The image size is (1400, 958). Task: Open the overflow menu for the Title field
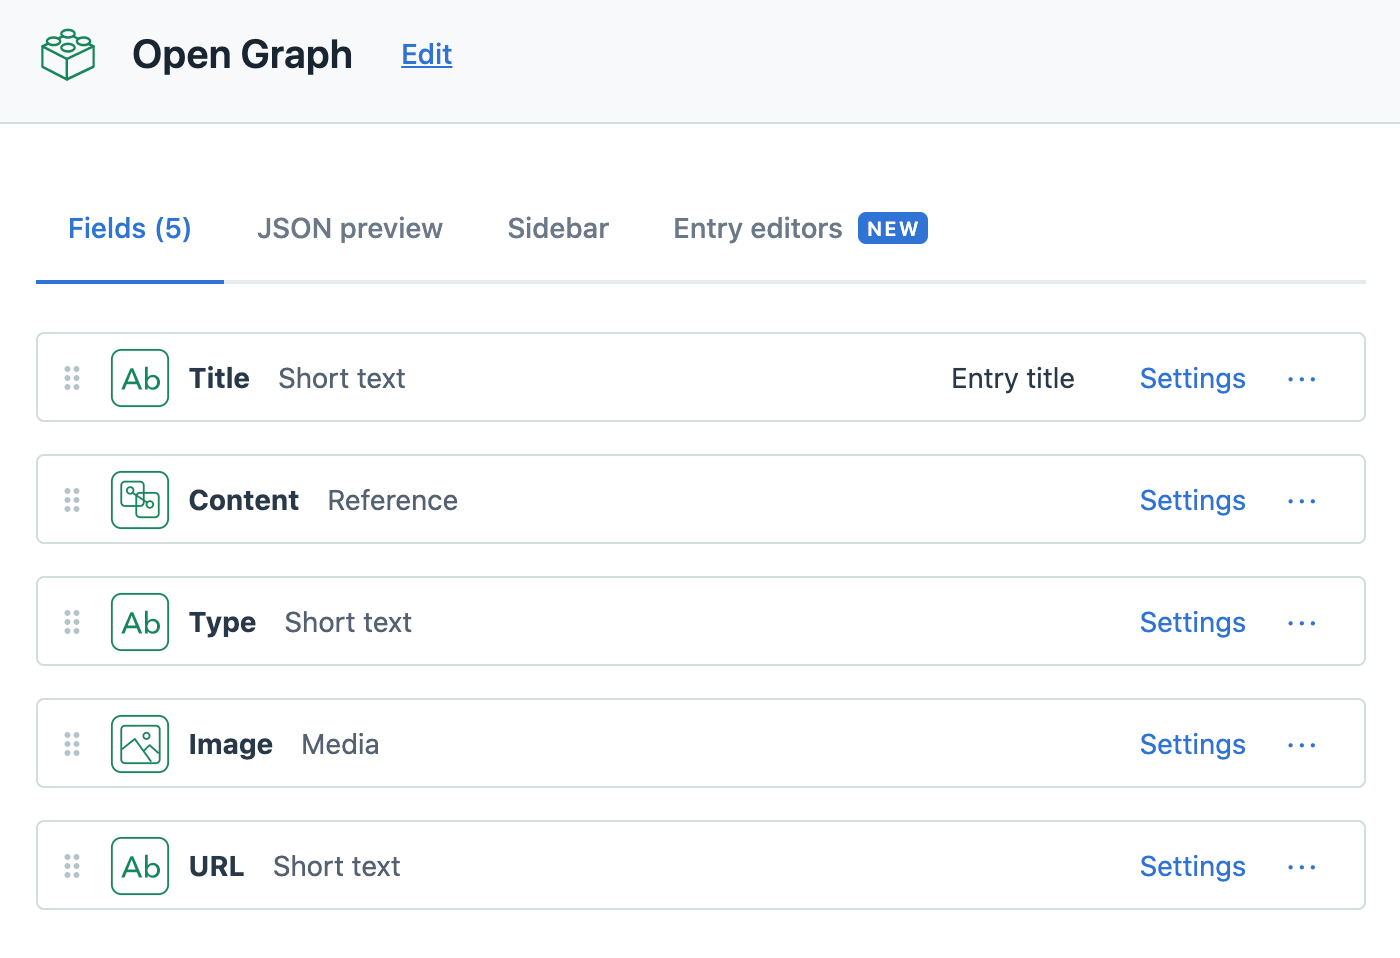coord(1301,378)
